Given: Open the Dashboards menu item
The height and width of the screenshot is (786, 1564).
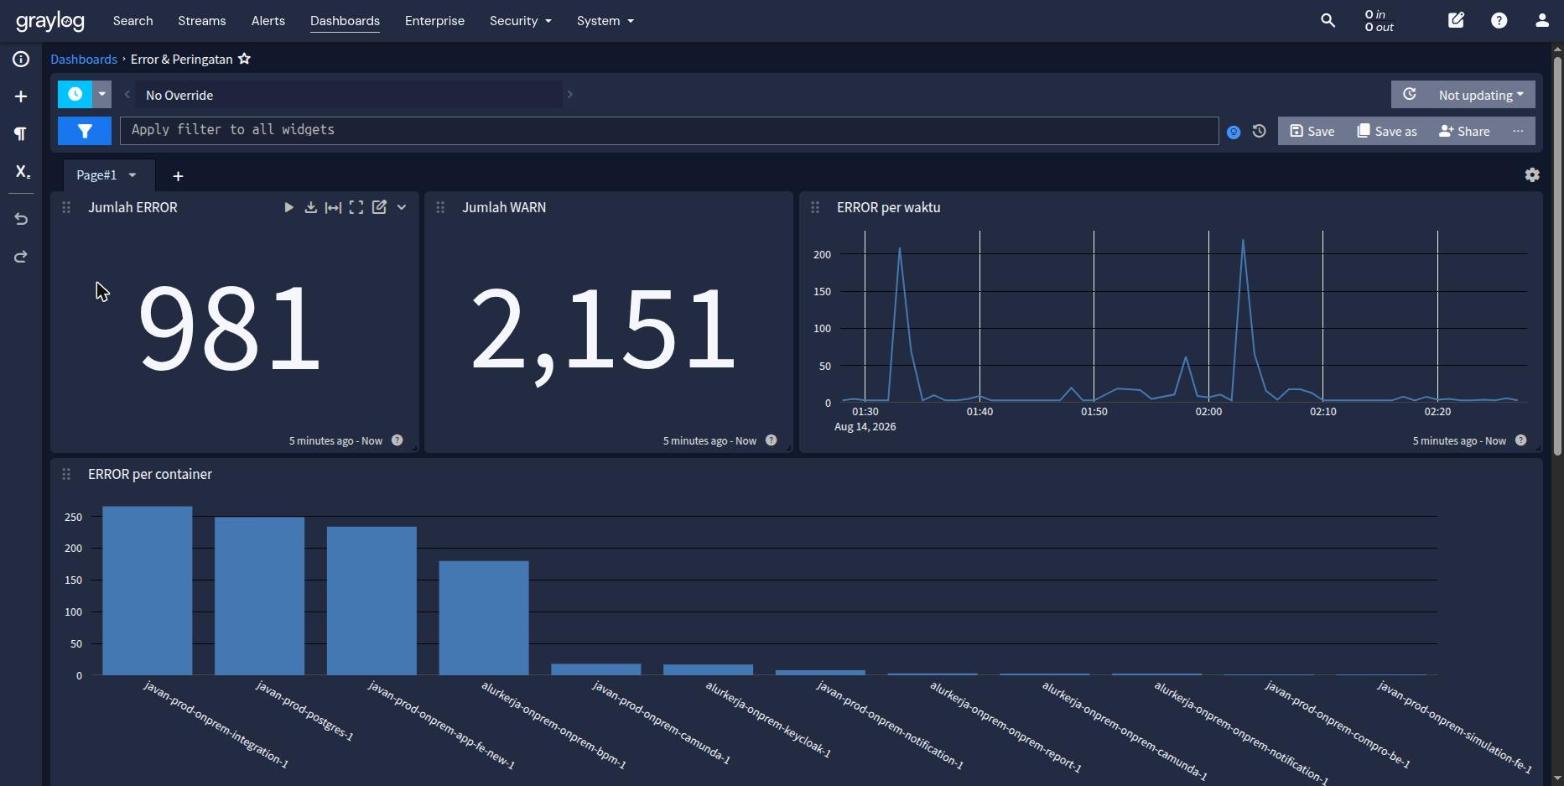Looking at the screenshot, I should (345, 21).
